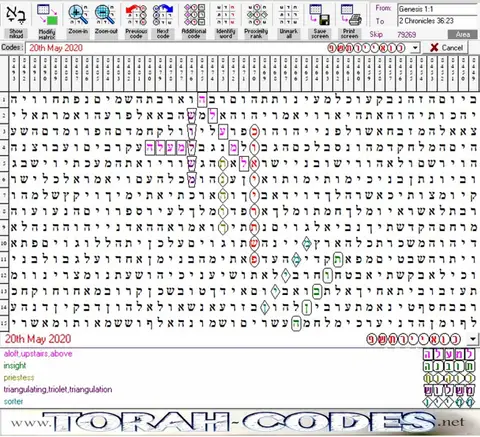Click the To field 2 Chronicles 36:23
Image resolution: width=480 pixels, height=437 pixels.
click(x=438, y=21)
